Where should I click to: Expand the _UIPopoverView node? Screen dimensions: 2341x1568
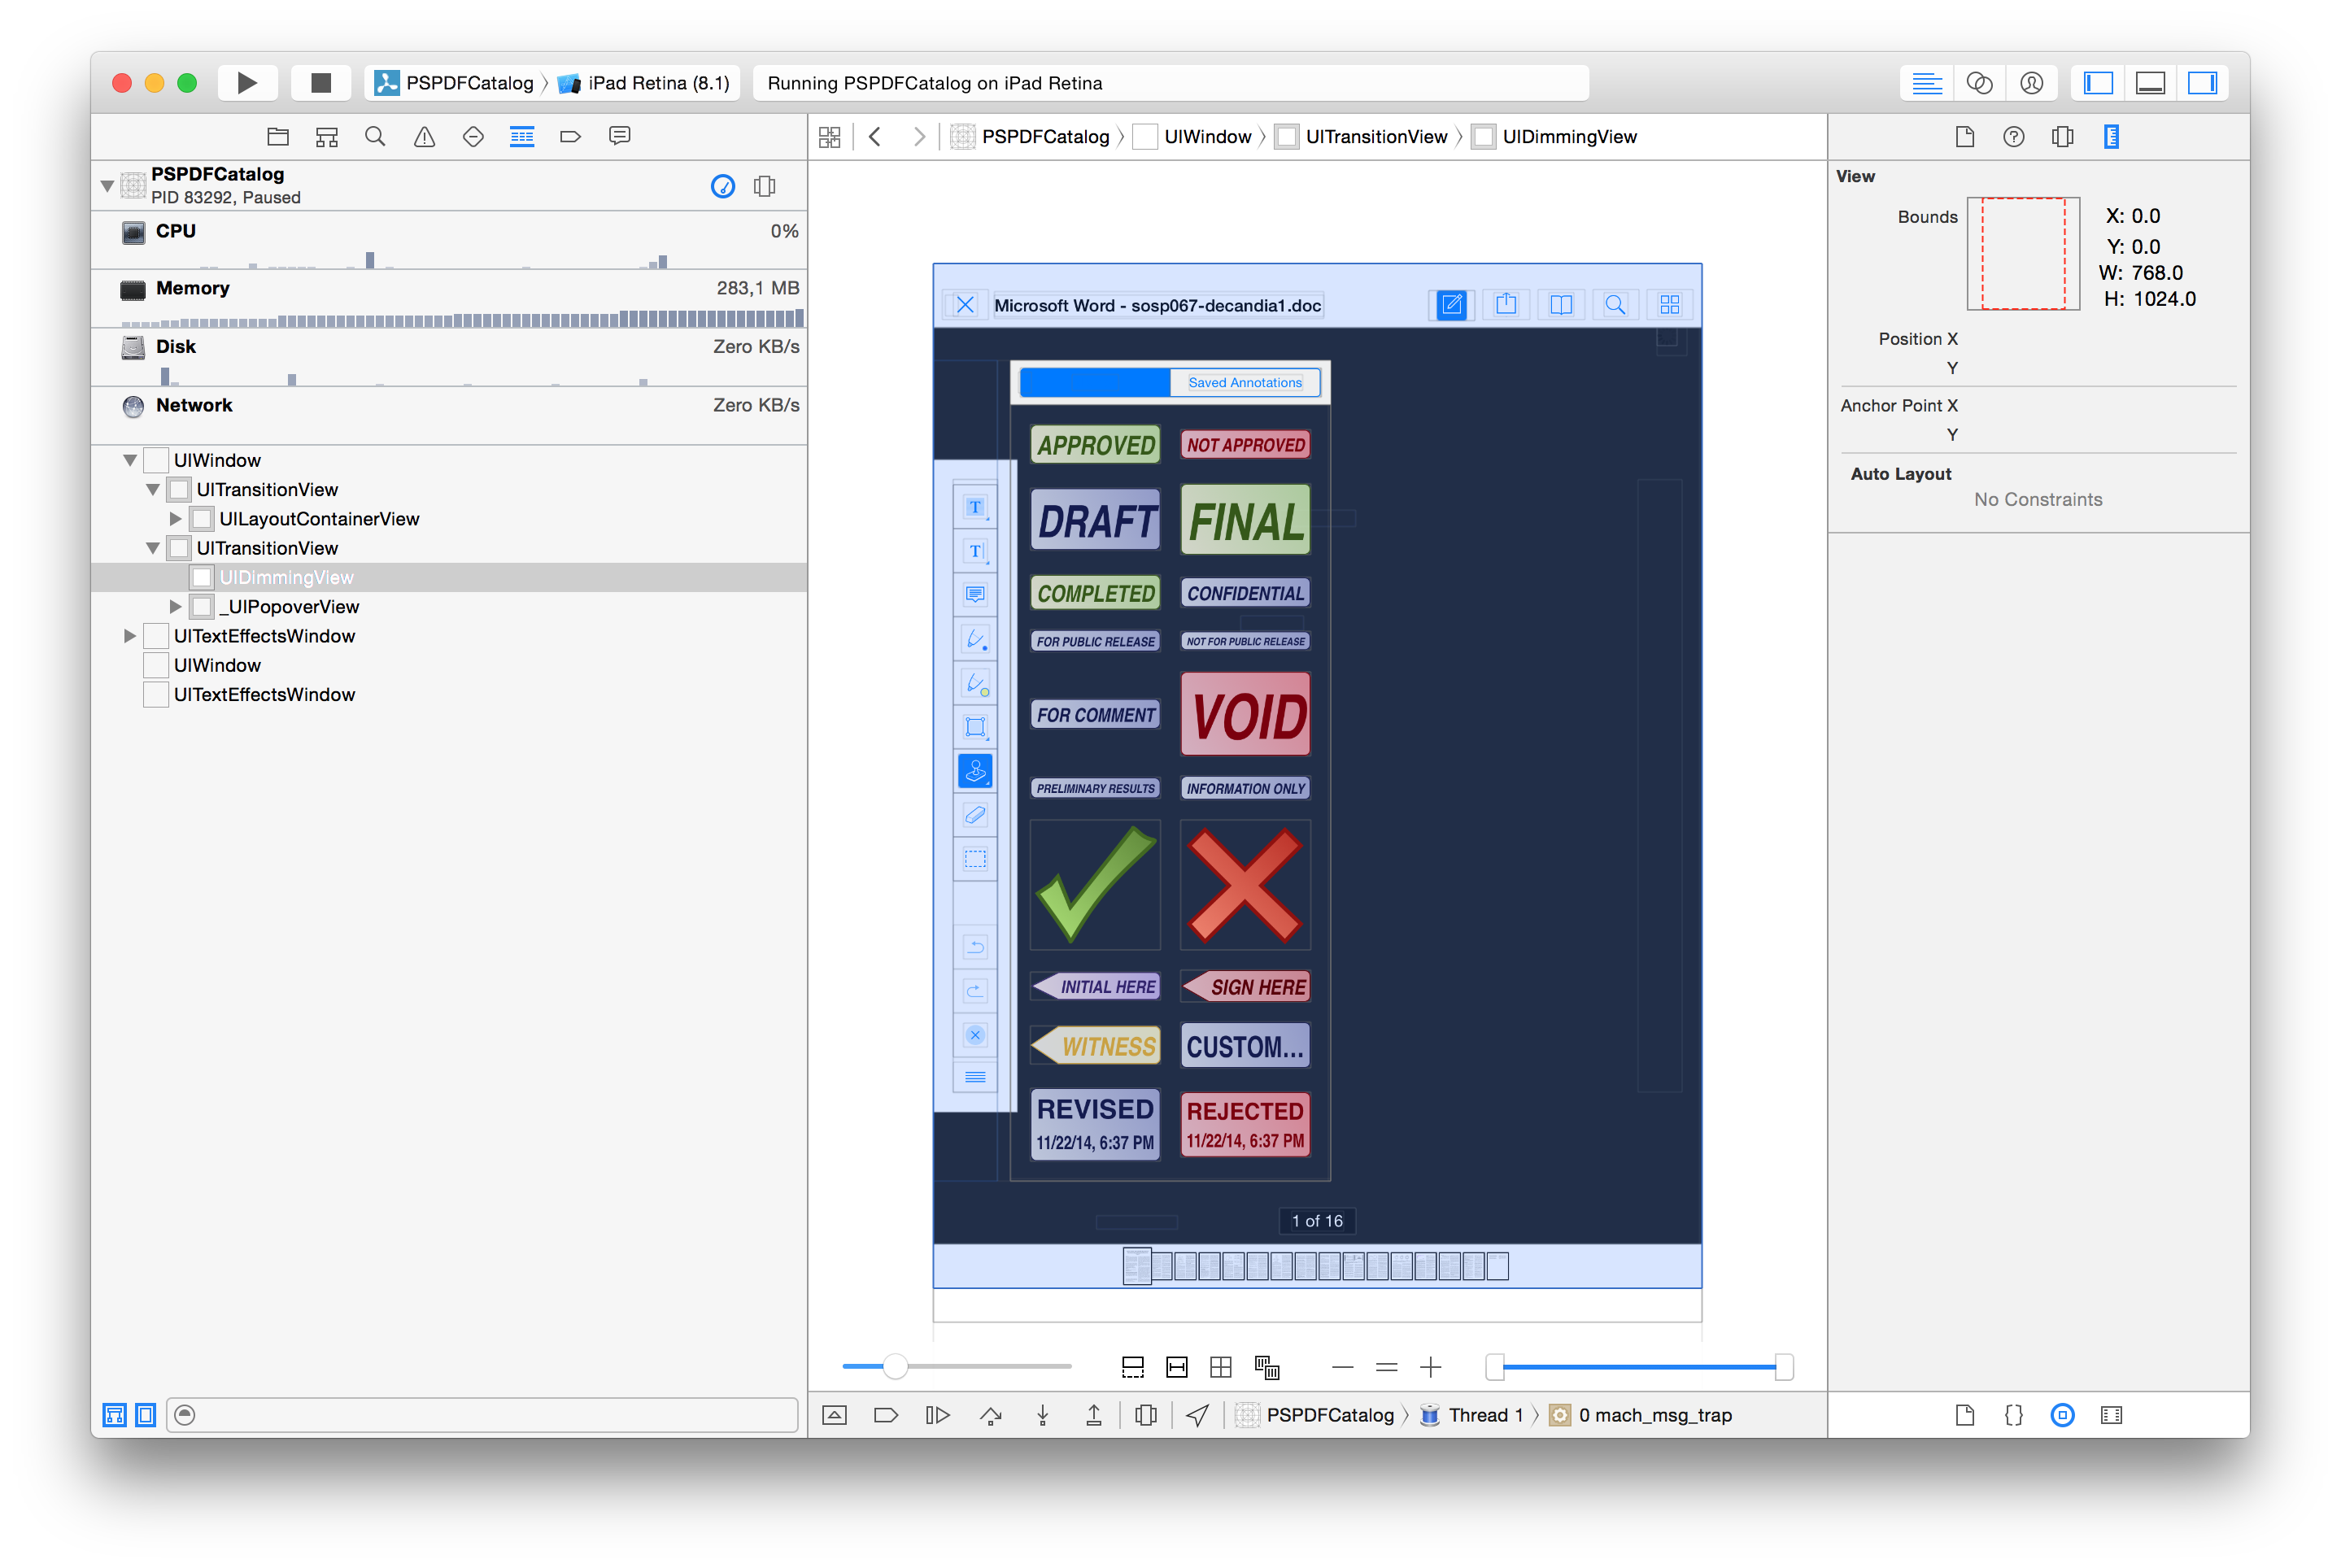[x=176, y=607]
